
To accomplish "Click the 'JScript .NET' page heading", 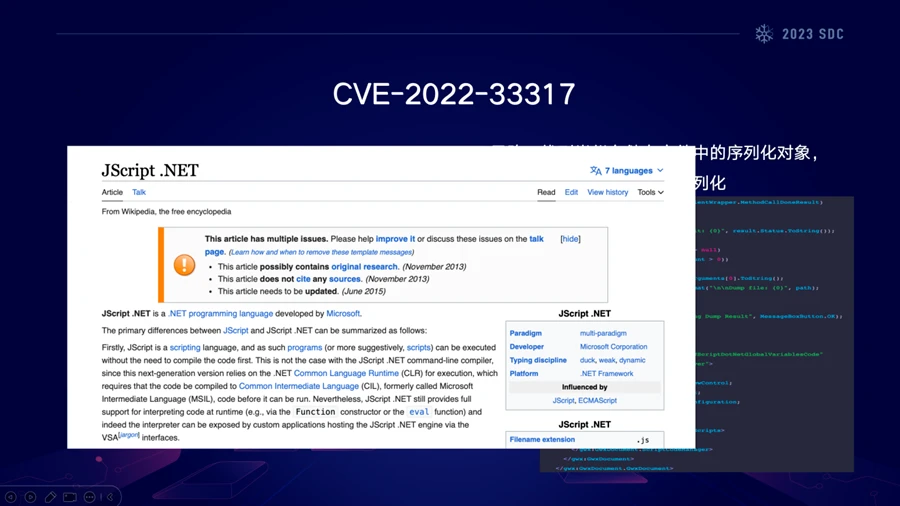I will pos(150,170).
